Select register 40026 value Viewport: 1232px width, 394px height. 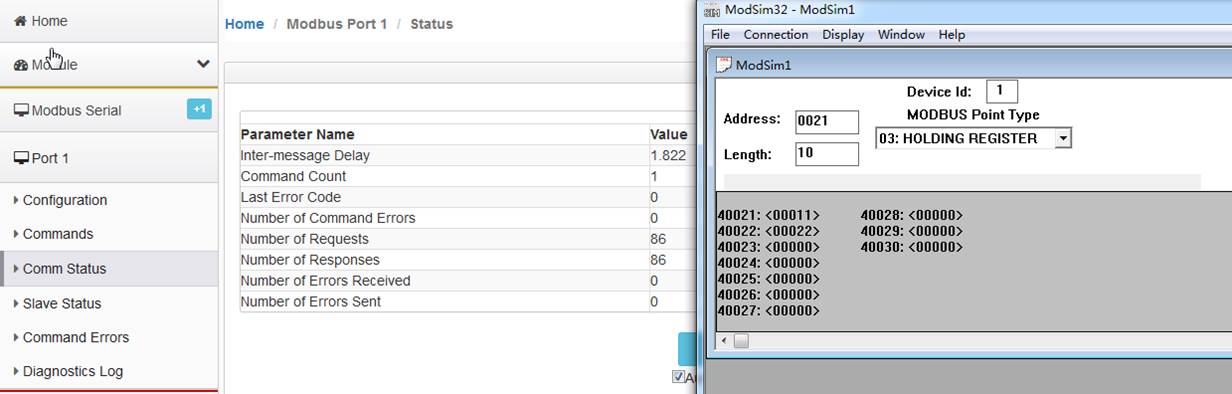coord(792,295)
